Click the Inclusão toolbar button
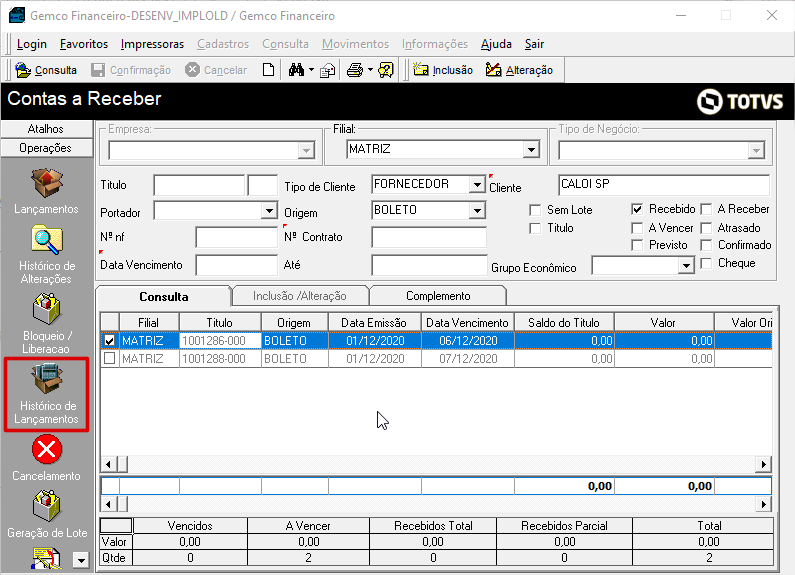The height and width of the screenshot is (575, 795). pyautogui.click(x=443, y=70)
